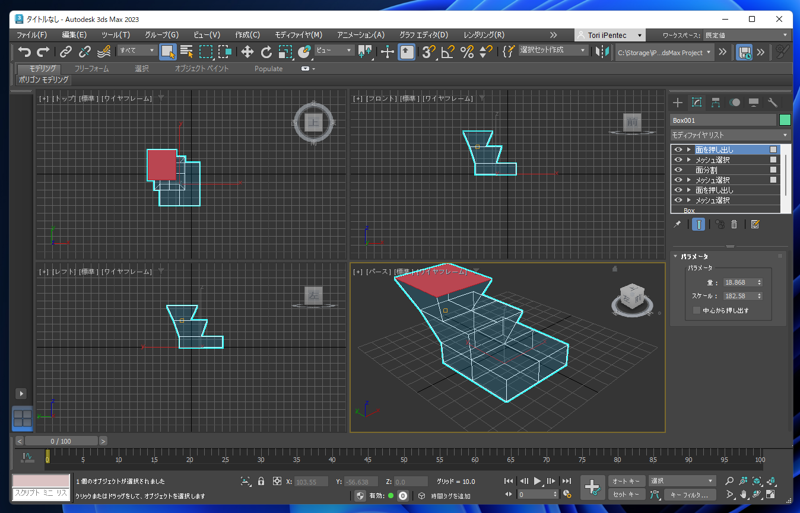Screen dimensions: 800x513
Task: Open the モディファイヤ(M) menu
Action: 298,35
